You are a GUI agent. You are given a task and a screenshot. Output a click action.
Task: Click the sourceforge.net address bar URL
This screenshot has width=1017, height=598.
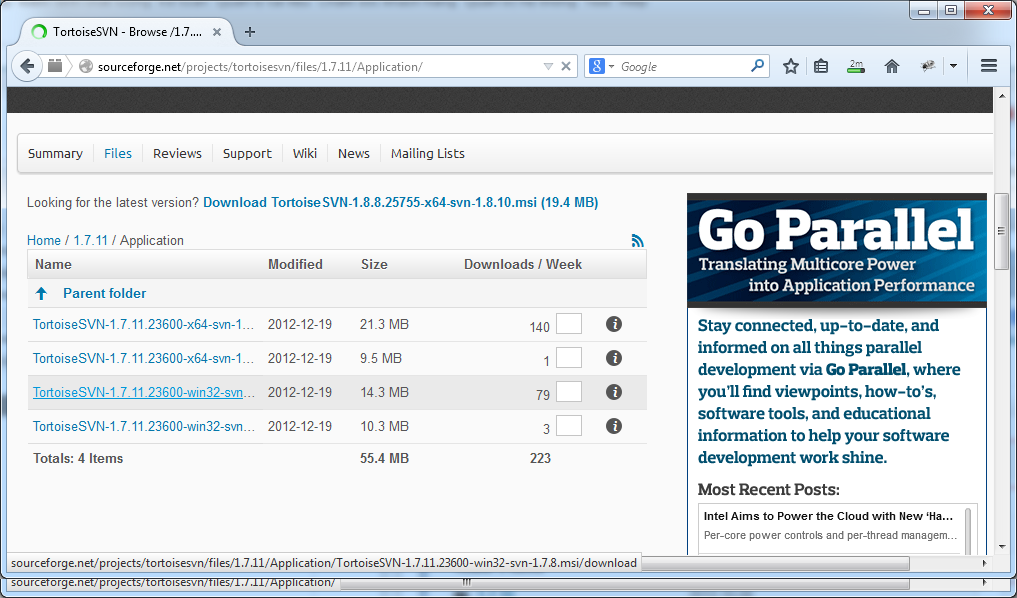click(x=260, y=66)
